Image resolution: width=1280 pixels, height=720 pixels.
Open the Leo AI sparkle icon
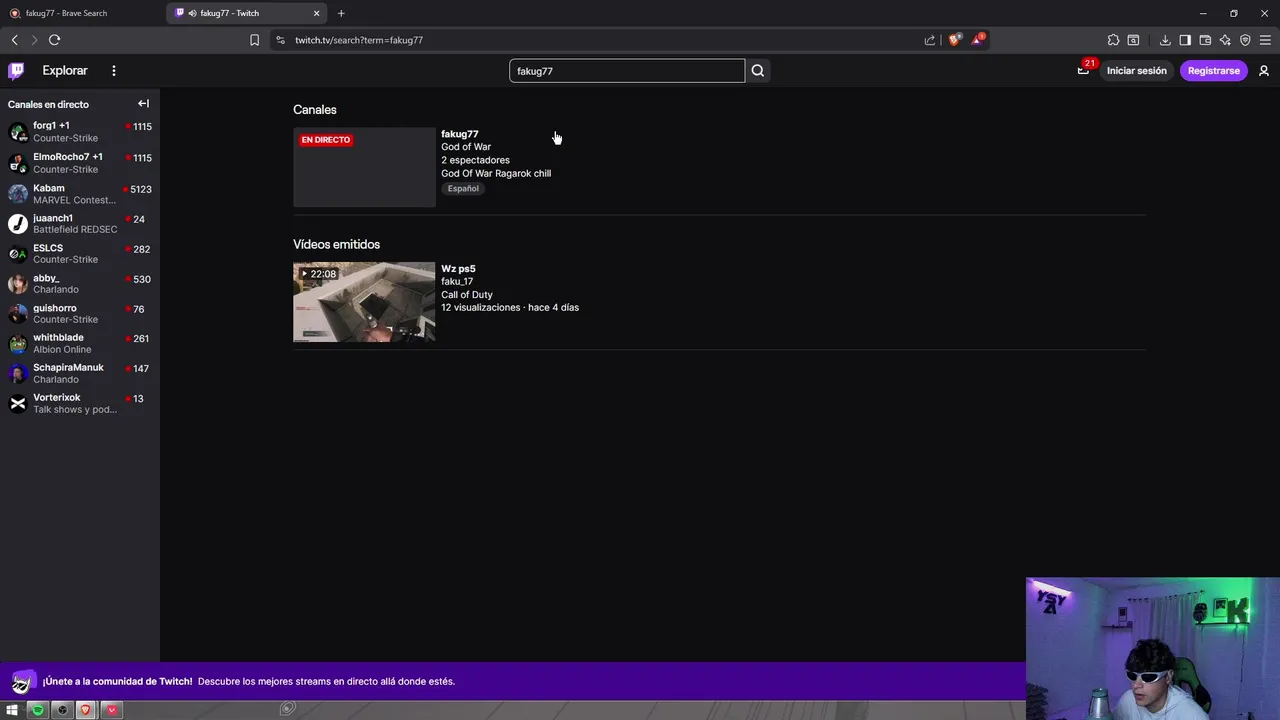pyautogui.click(x=1225, y=40)
